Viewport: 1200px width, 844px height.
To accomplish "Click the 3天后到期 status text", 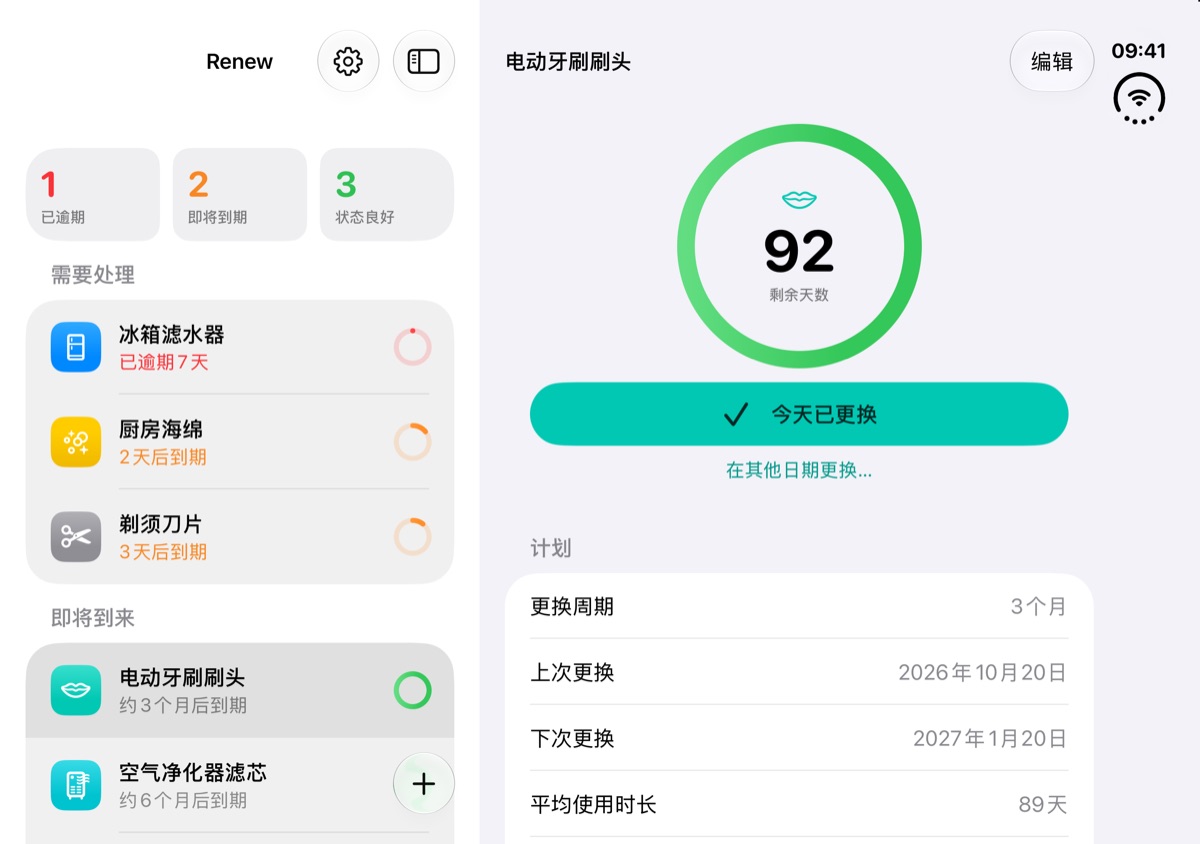I will pos(163,552).
